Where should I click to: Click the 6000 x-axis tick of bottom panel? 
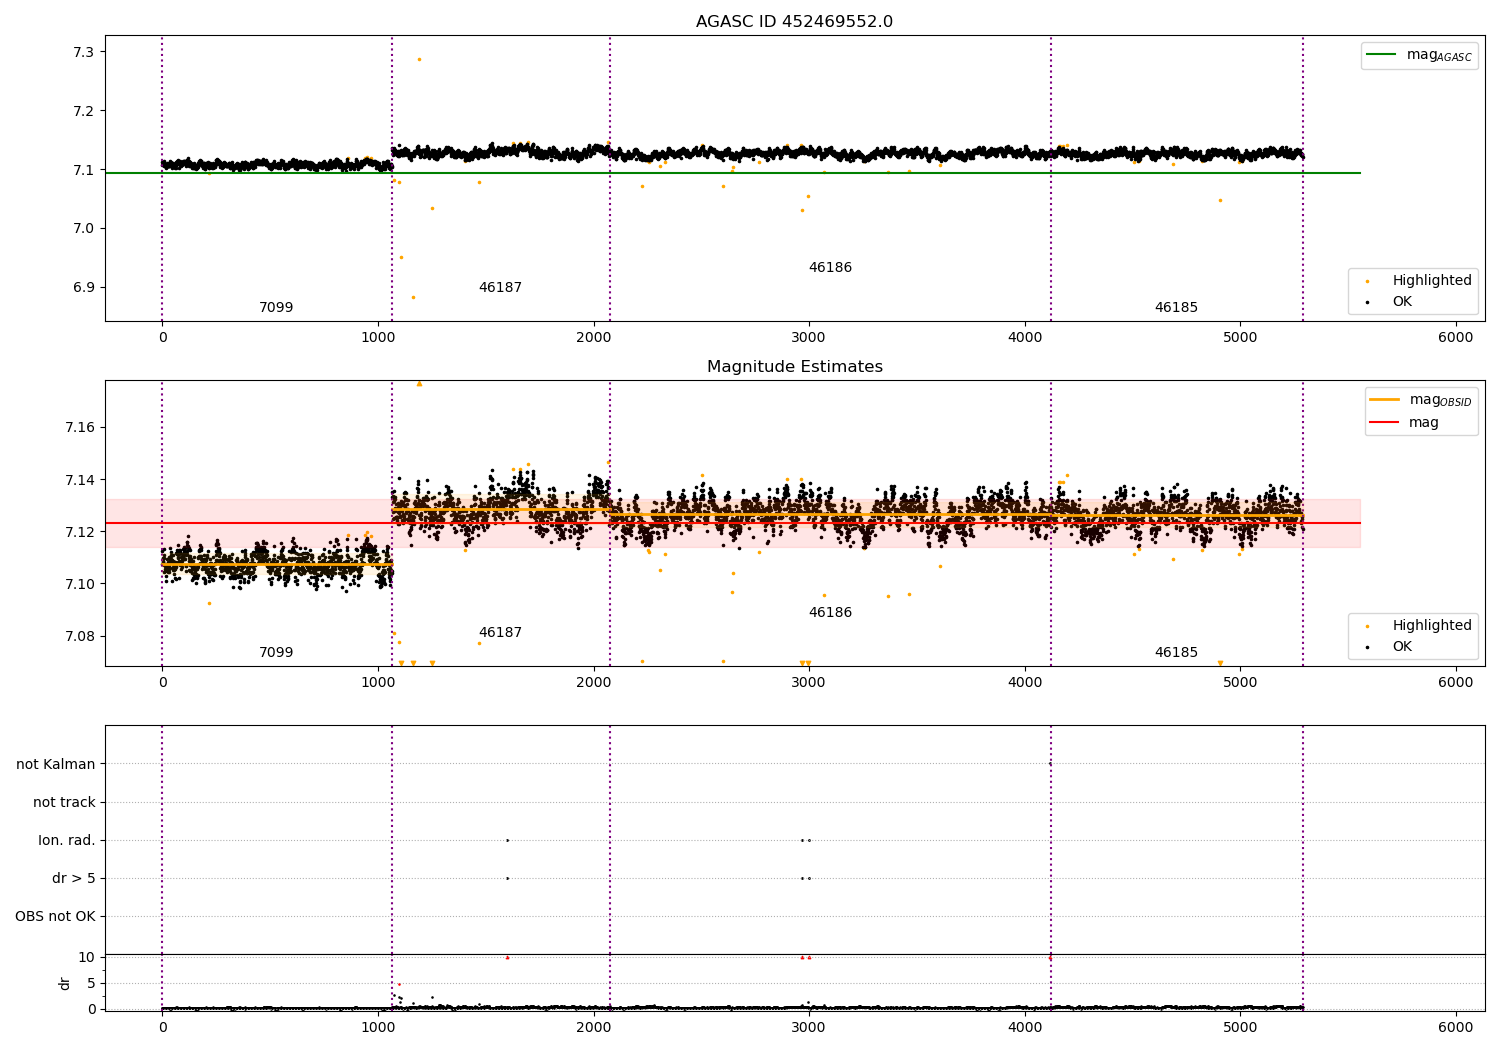coord(1455,1027)
